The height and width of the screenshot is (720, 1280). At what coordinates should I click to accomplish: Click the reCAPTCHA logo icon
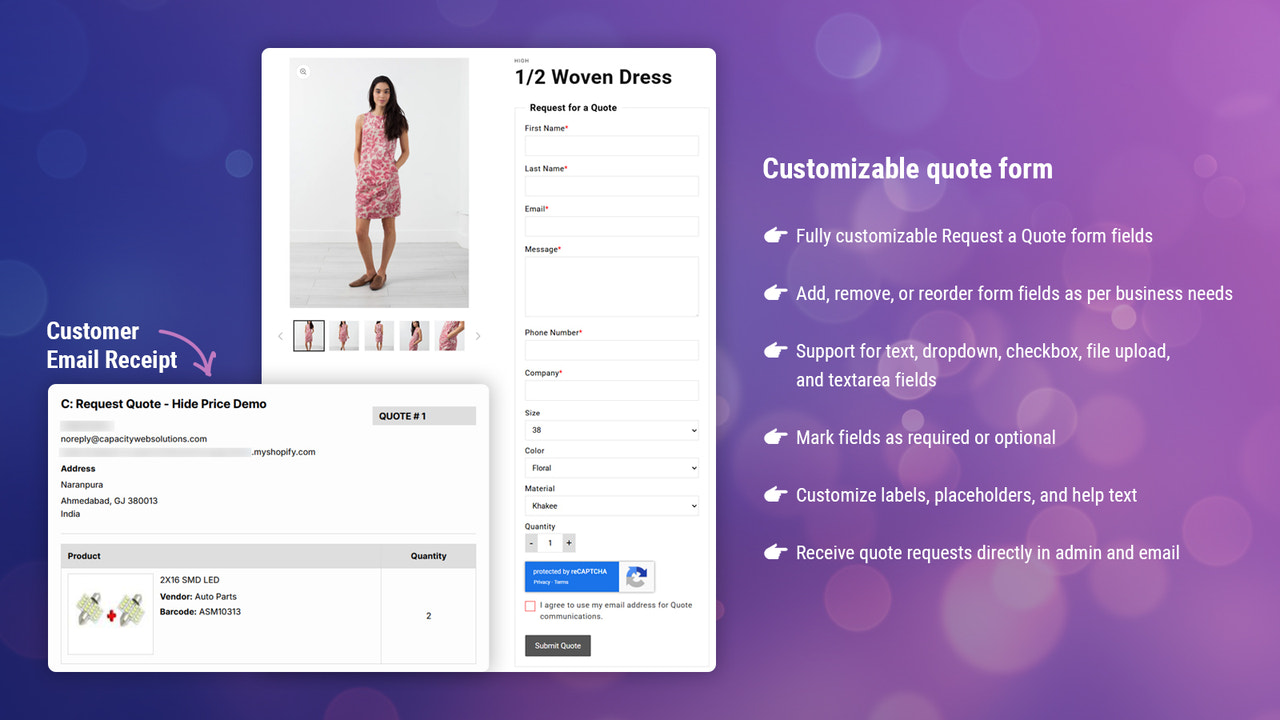click(x=637, y=576)
